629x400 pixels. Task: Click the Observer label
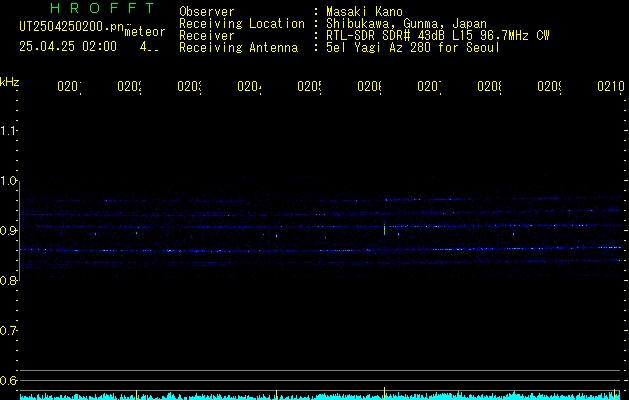[207, 11]
